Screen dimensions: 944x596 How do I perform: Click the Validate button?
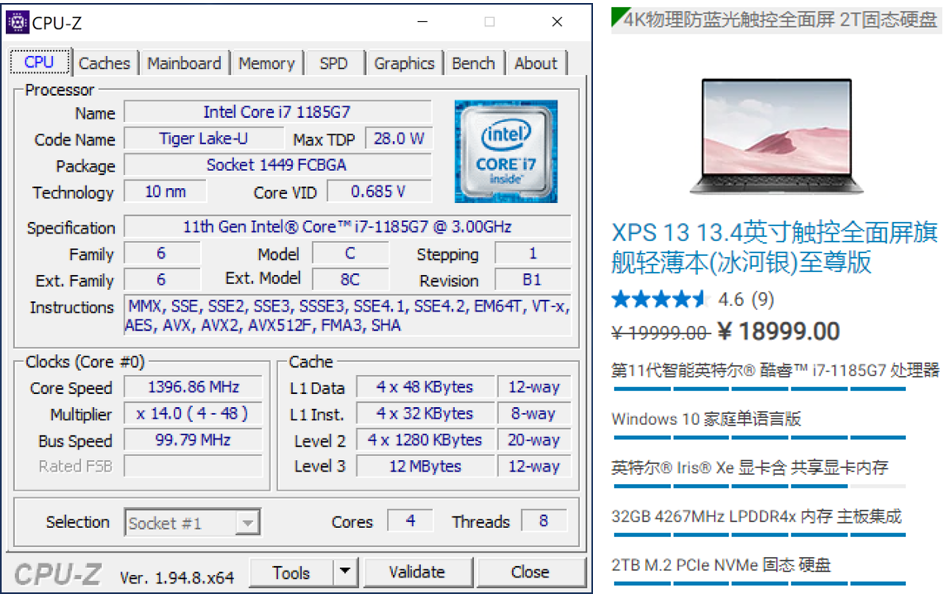coord(417,572)
